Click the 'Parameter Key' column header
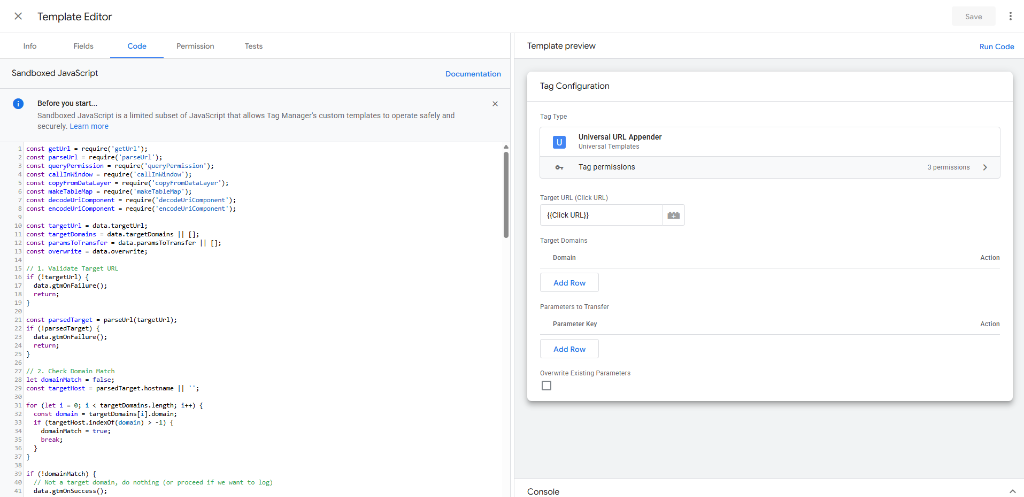The width and height of the screenshot is (1024, 497). pos(575,323)
